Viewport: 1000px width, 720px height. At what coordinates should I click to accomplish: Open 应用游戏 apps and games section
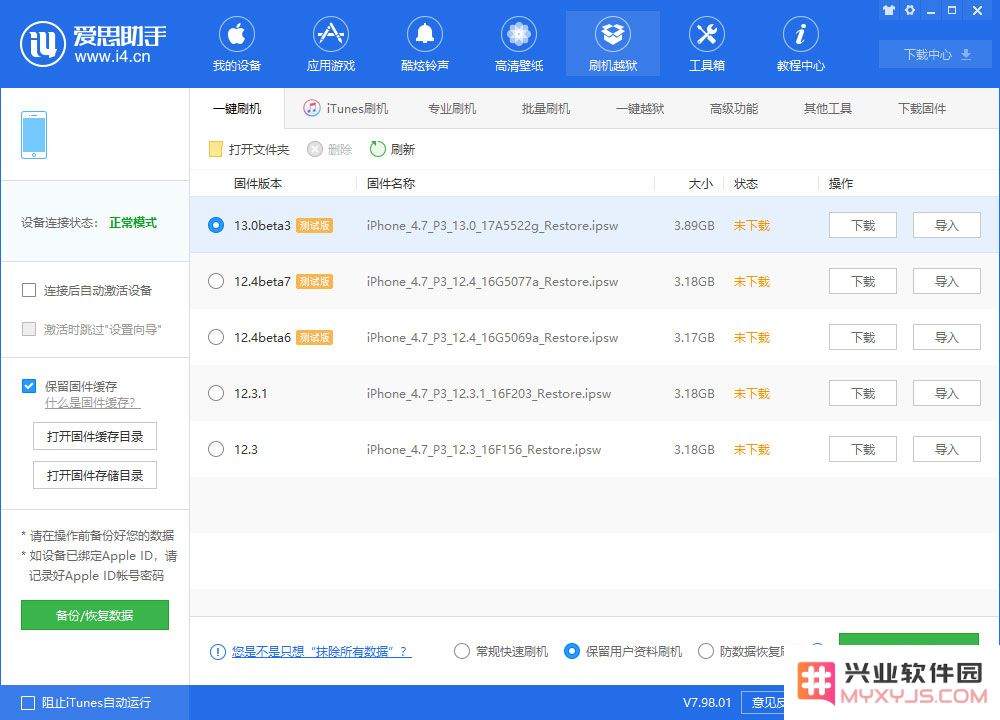coord(330,43)
